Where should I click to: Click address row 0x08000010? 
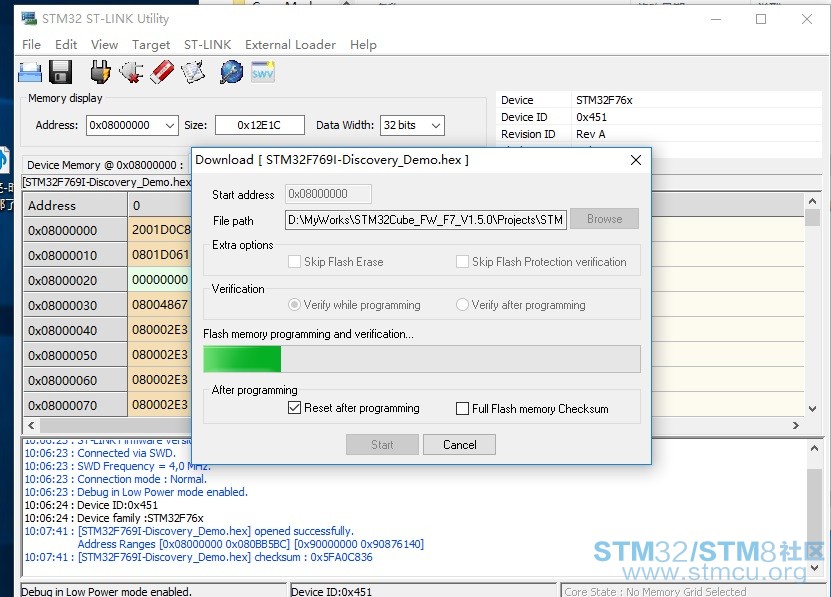coord(75,256)
